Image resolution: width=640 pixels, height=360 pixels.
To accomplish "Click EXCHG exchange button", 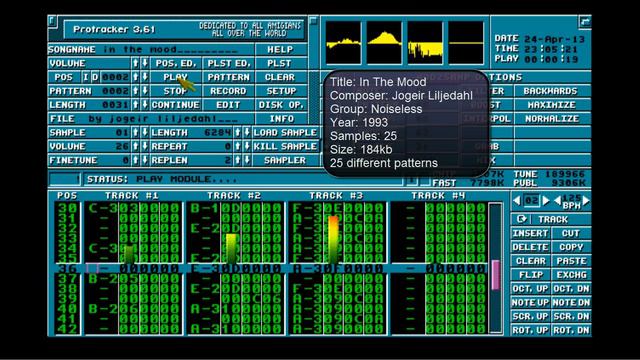I will (x=571, y=275).
